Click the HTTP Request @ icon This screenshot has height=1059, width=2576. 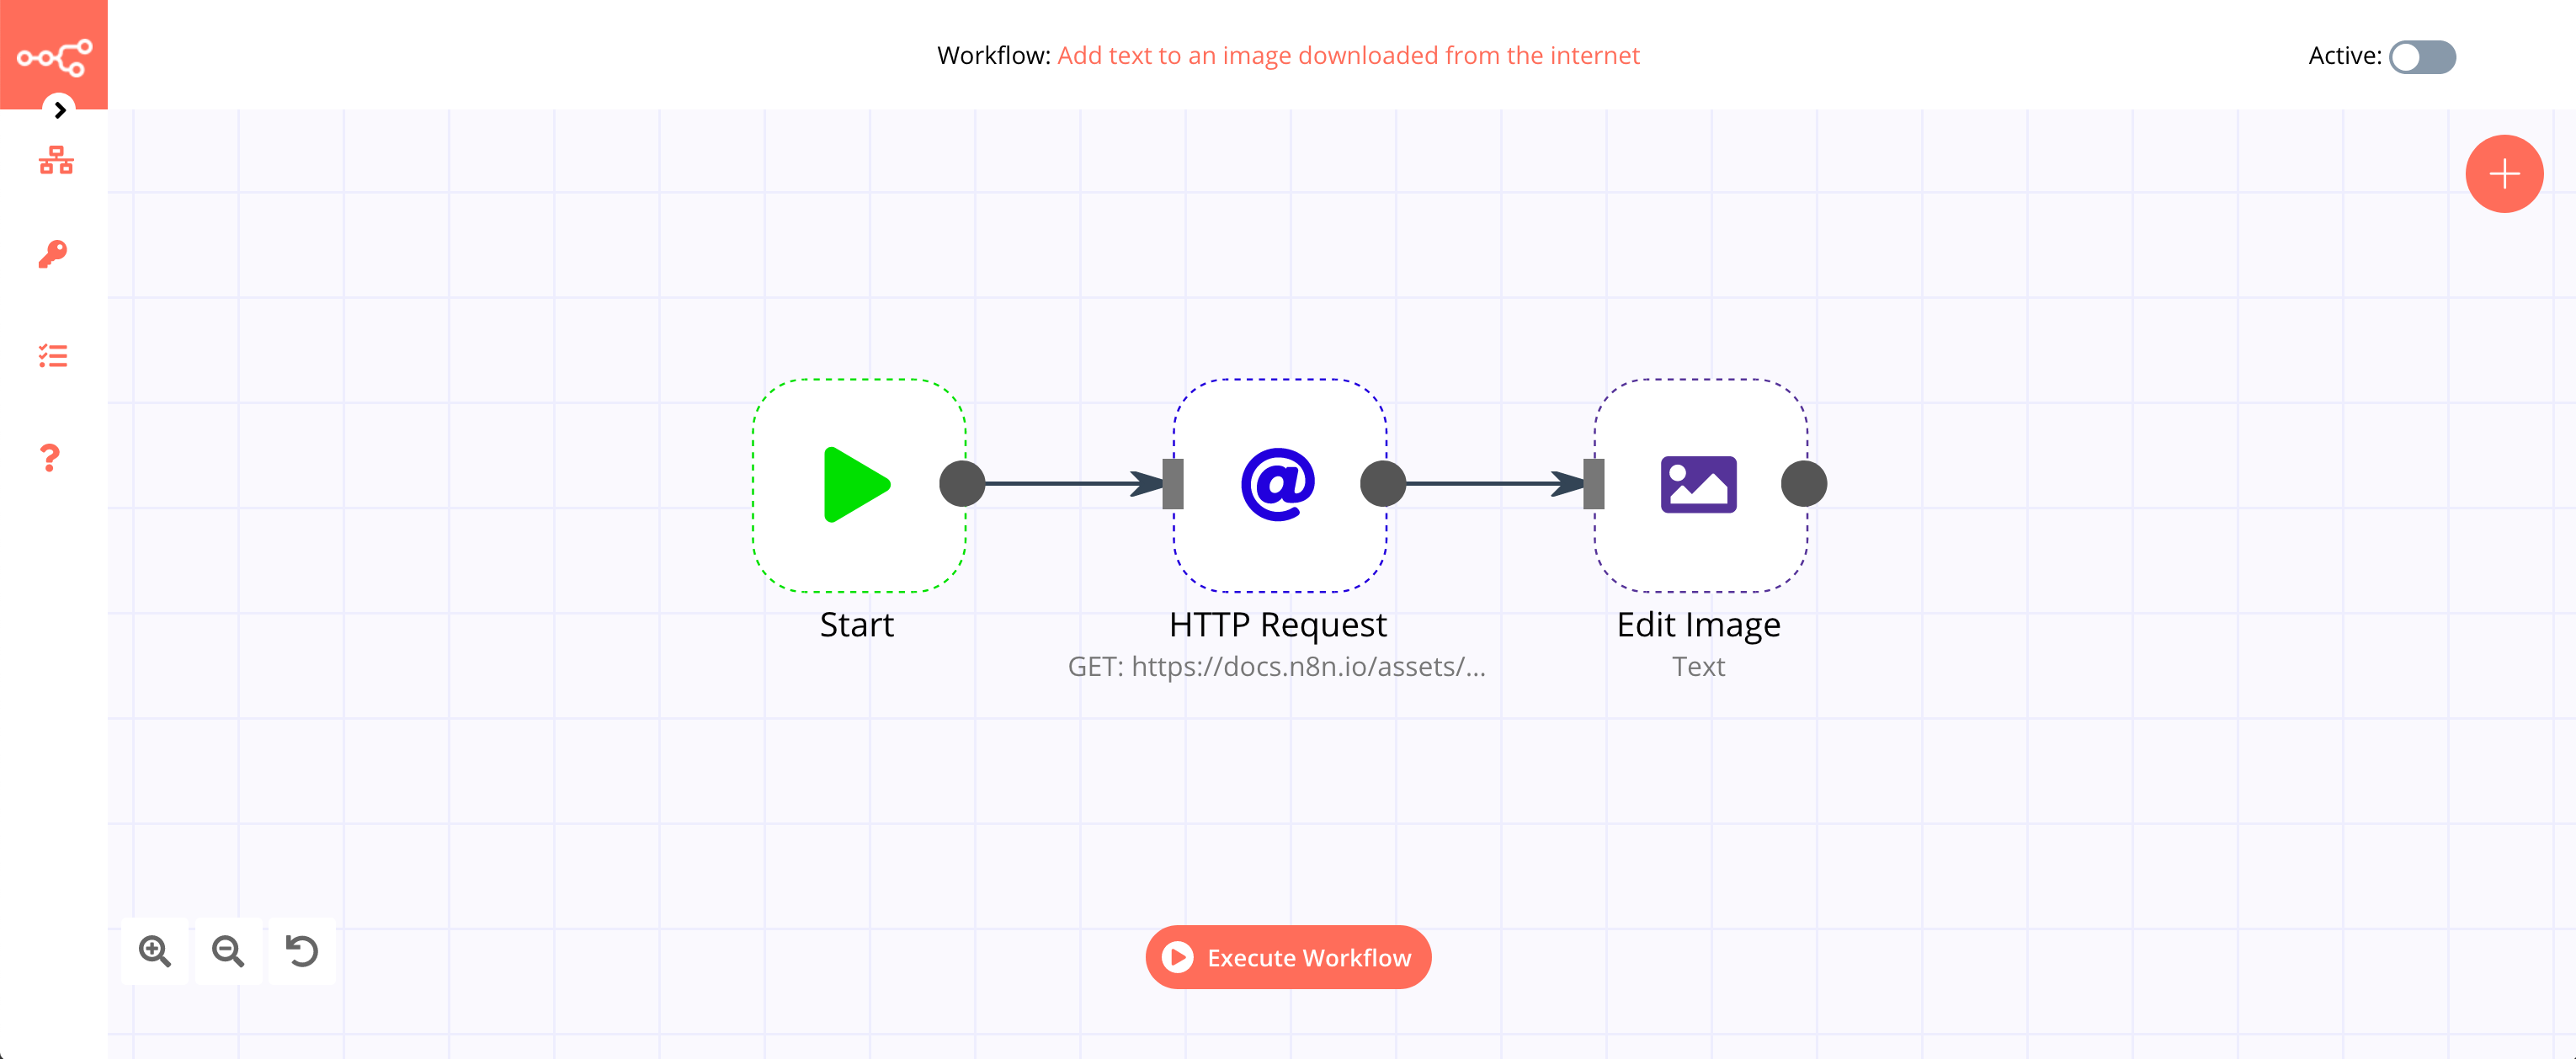click(x=1276, y=482)
